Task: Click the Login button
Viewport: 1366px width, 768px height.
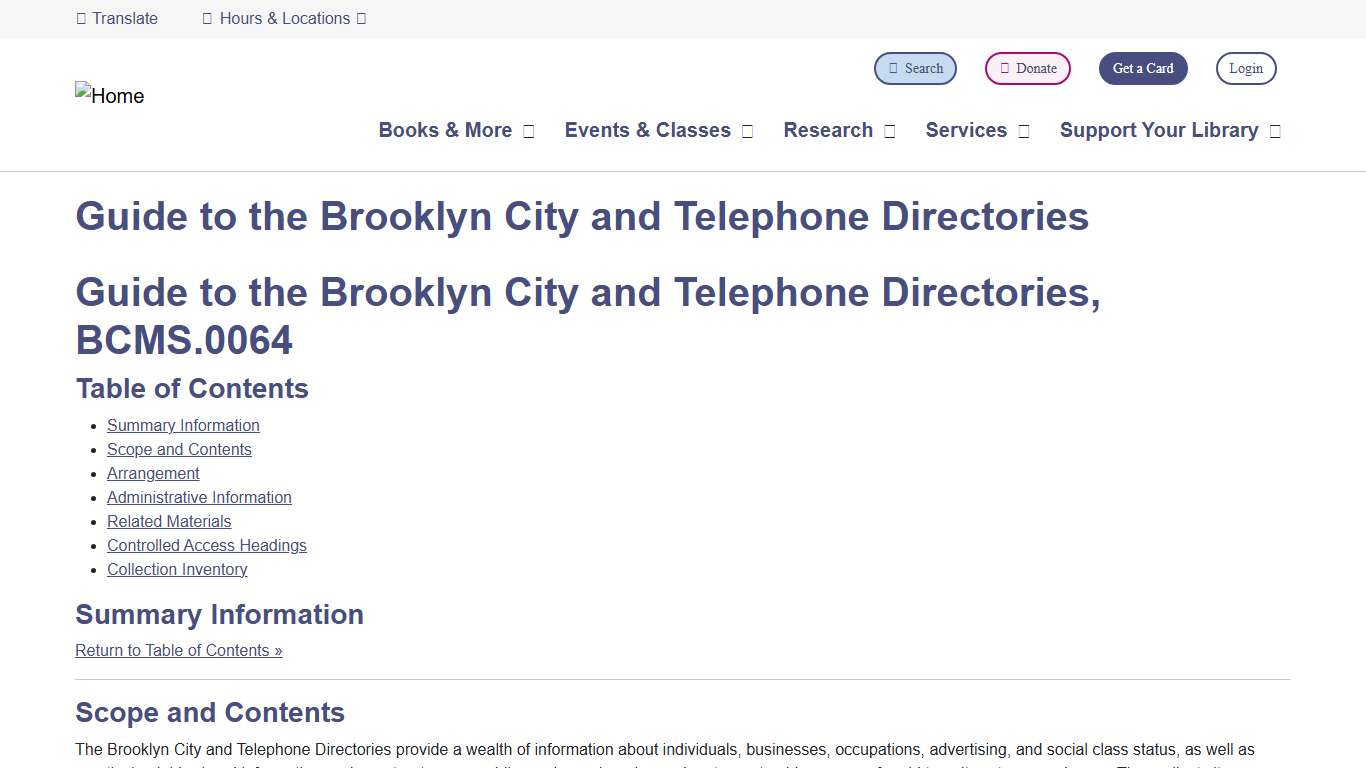Action: point(1246,68)
